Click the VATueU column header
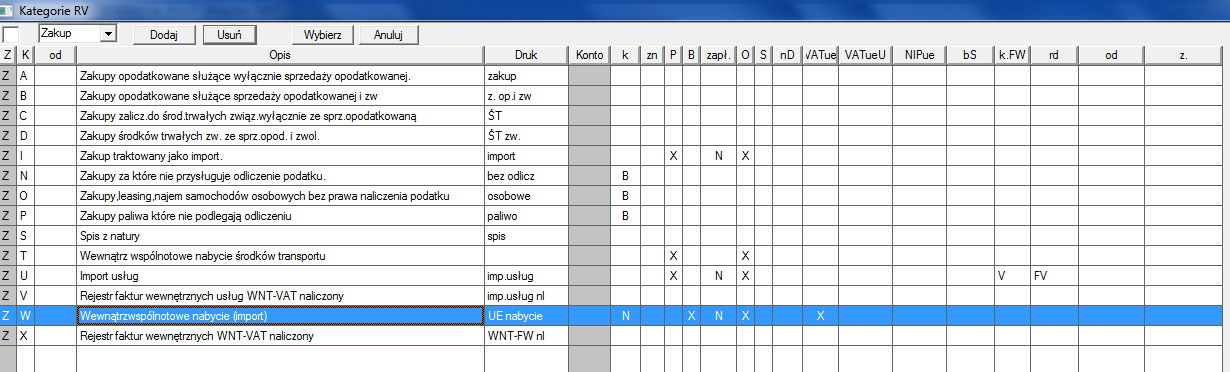The height and width of the screenshot is (372, 1230). pyautogui.click(x=865, y=55)
